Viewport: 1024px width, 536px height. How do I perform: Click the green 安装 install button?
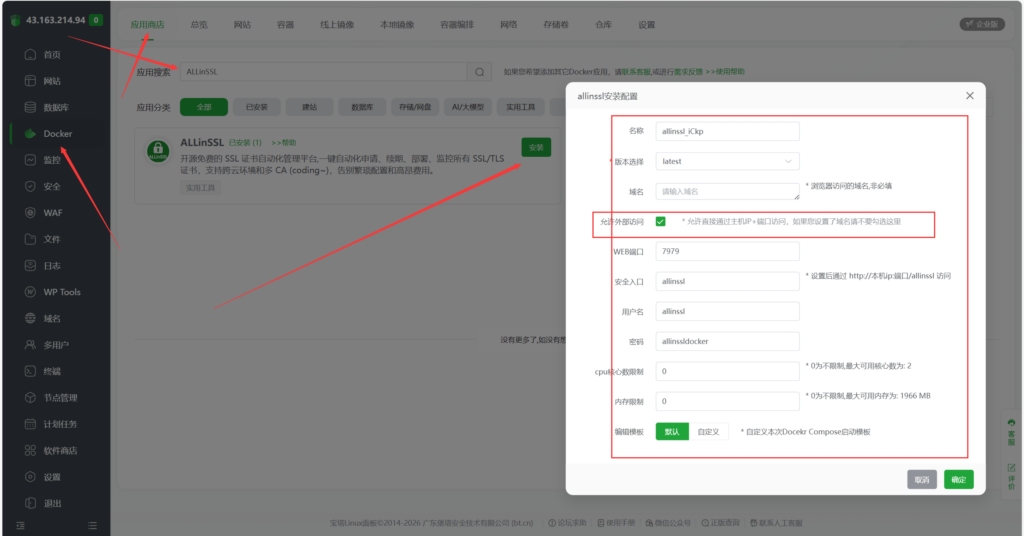(x=536, y=148)
